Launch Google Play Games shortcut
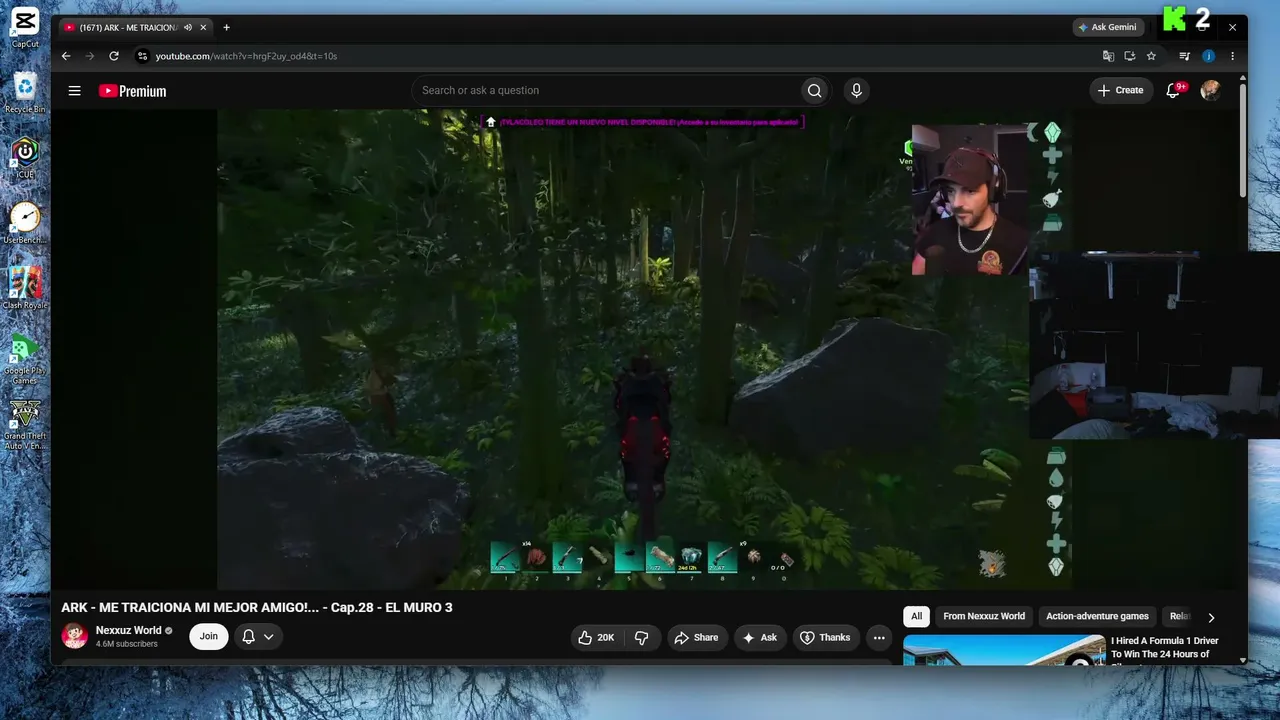Screen dimensions: 1280x720 tap(25, 358)
